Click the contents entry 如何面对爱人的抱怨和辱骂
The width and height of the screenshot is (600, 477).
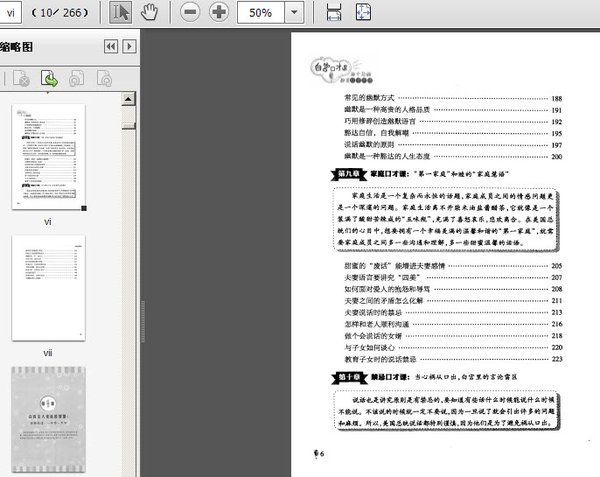(387, 289)
